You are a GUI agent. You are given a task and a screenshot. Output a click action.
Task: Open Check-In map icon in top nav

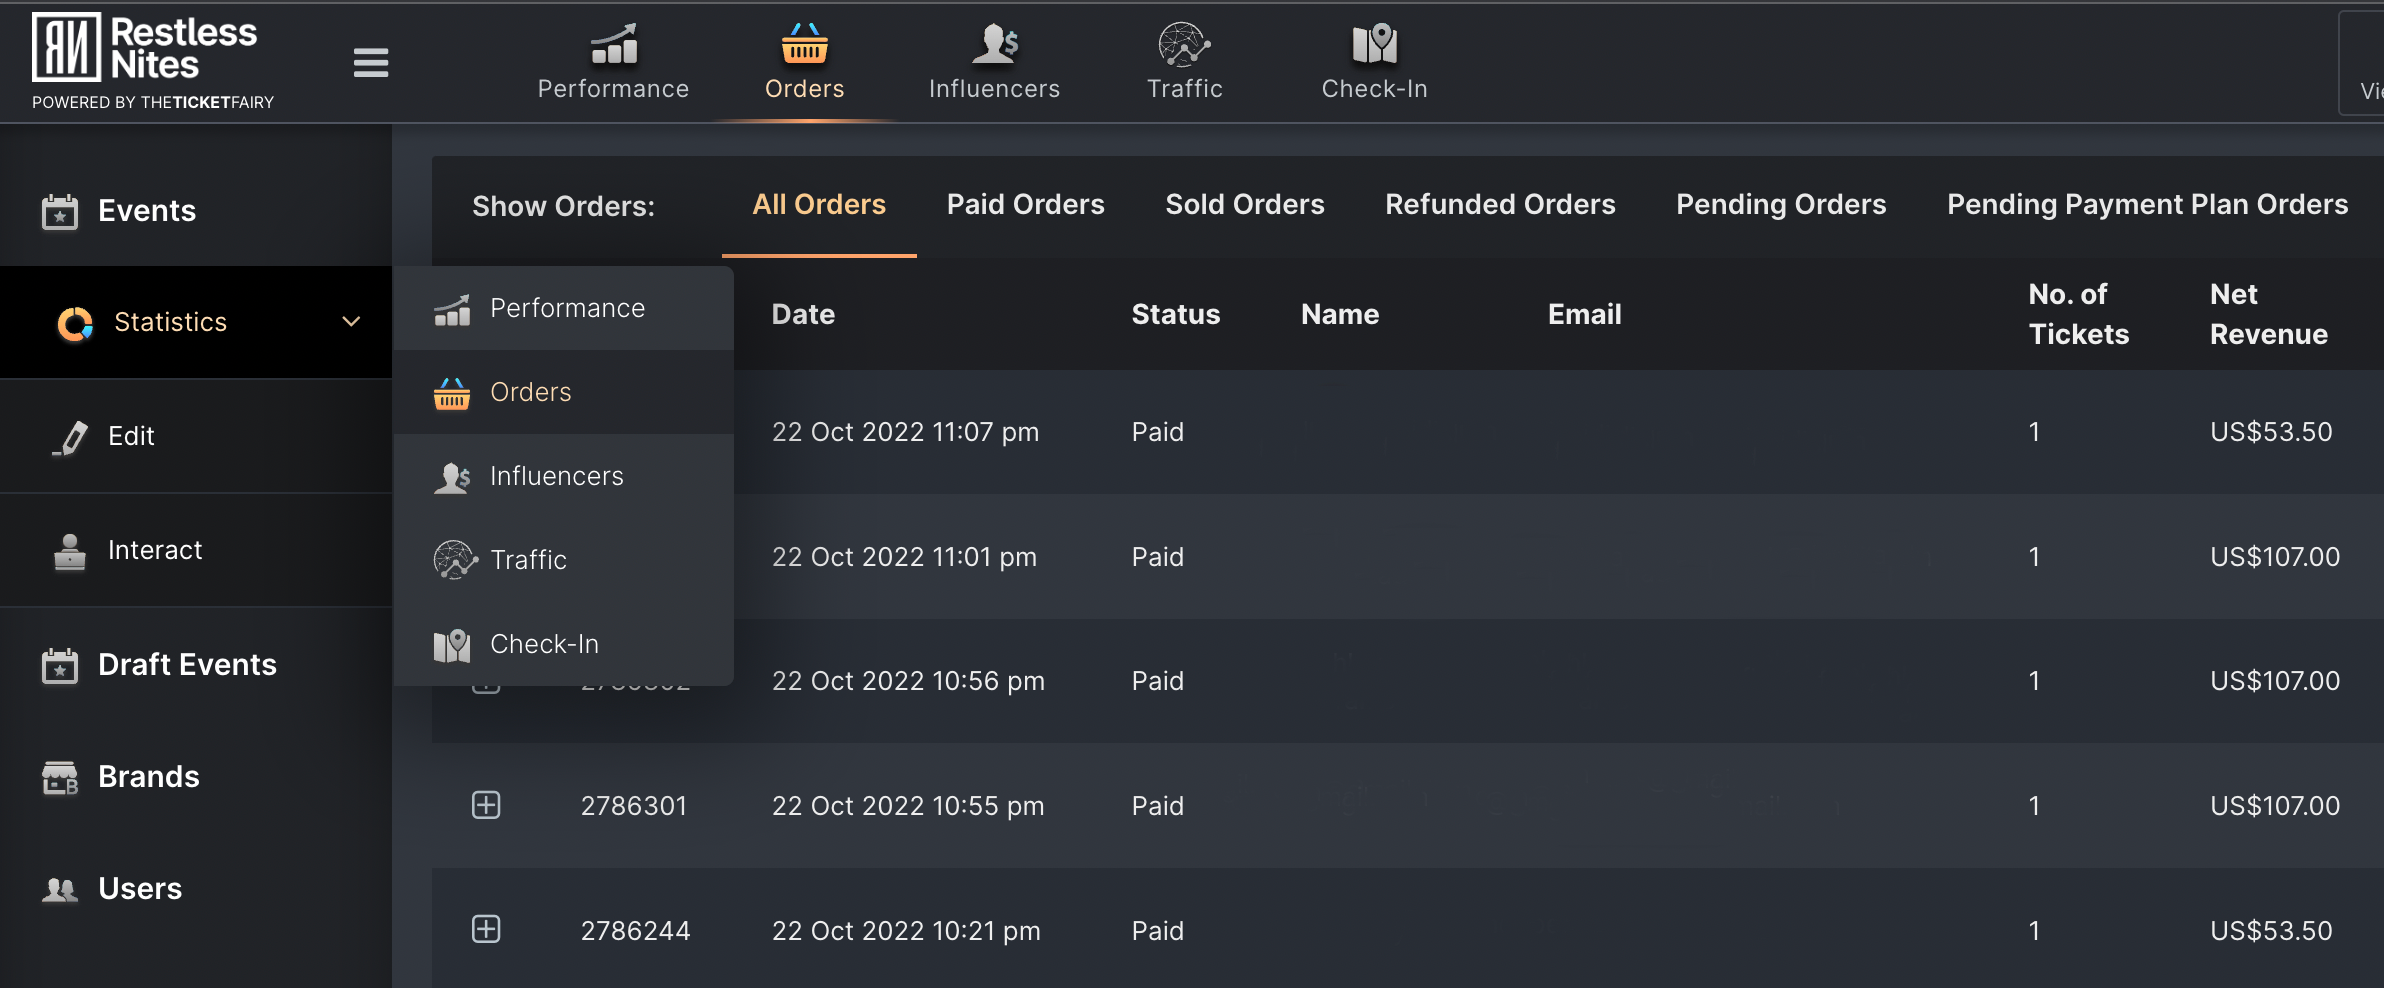coord(1374,44)
